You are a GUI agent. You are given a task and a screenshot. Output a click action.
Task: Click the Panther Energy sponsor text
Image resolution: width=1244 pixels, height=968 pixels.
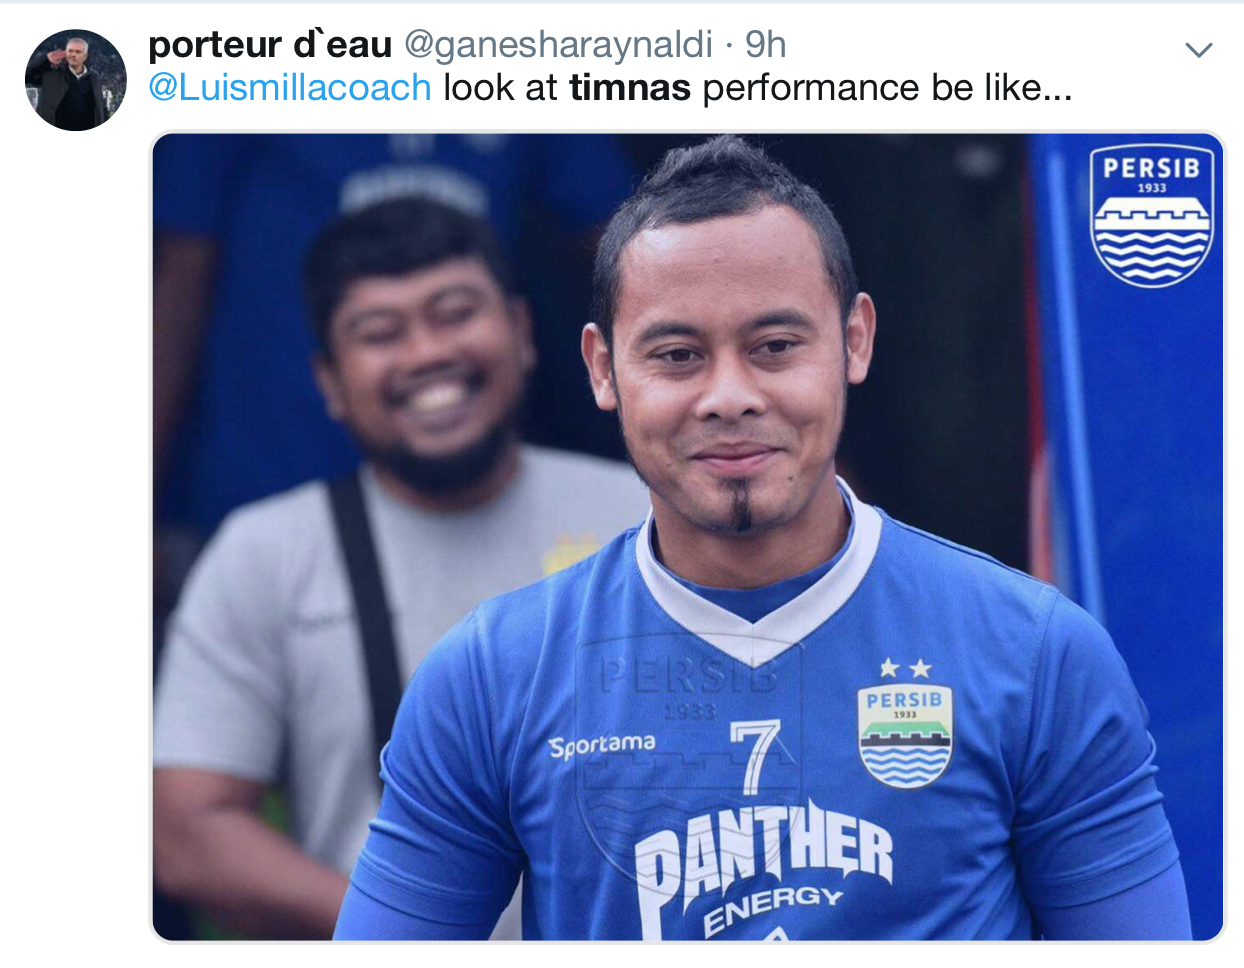click(765, 866)
